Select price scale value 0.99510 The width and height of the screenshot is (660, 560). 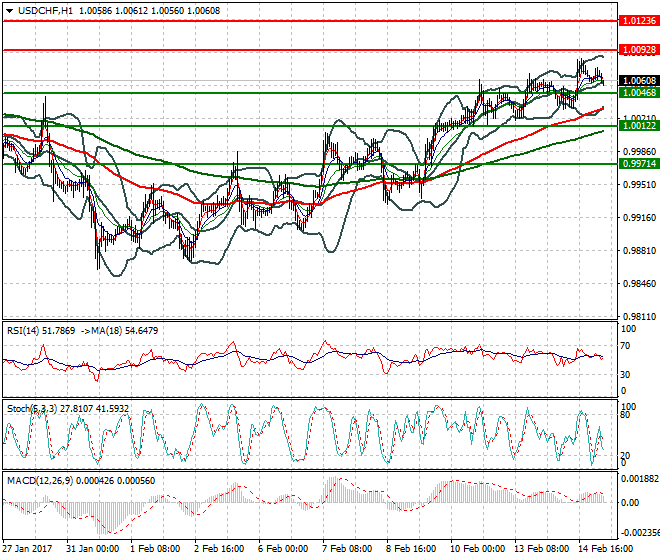tap(639, 184)
